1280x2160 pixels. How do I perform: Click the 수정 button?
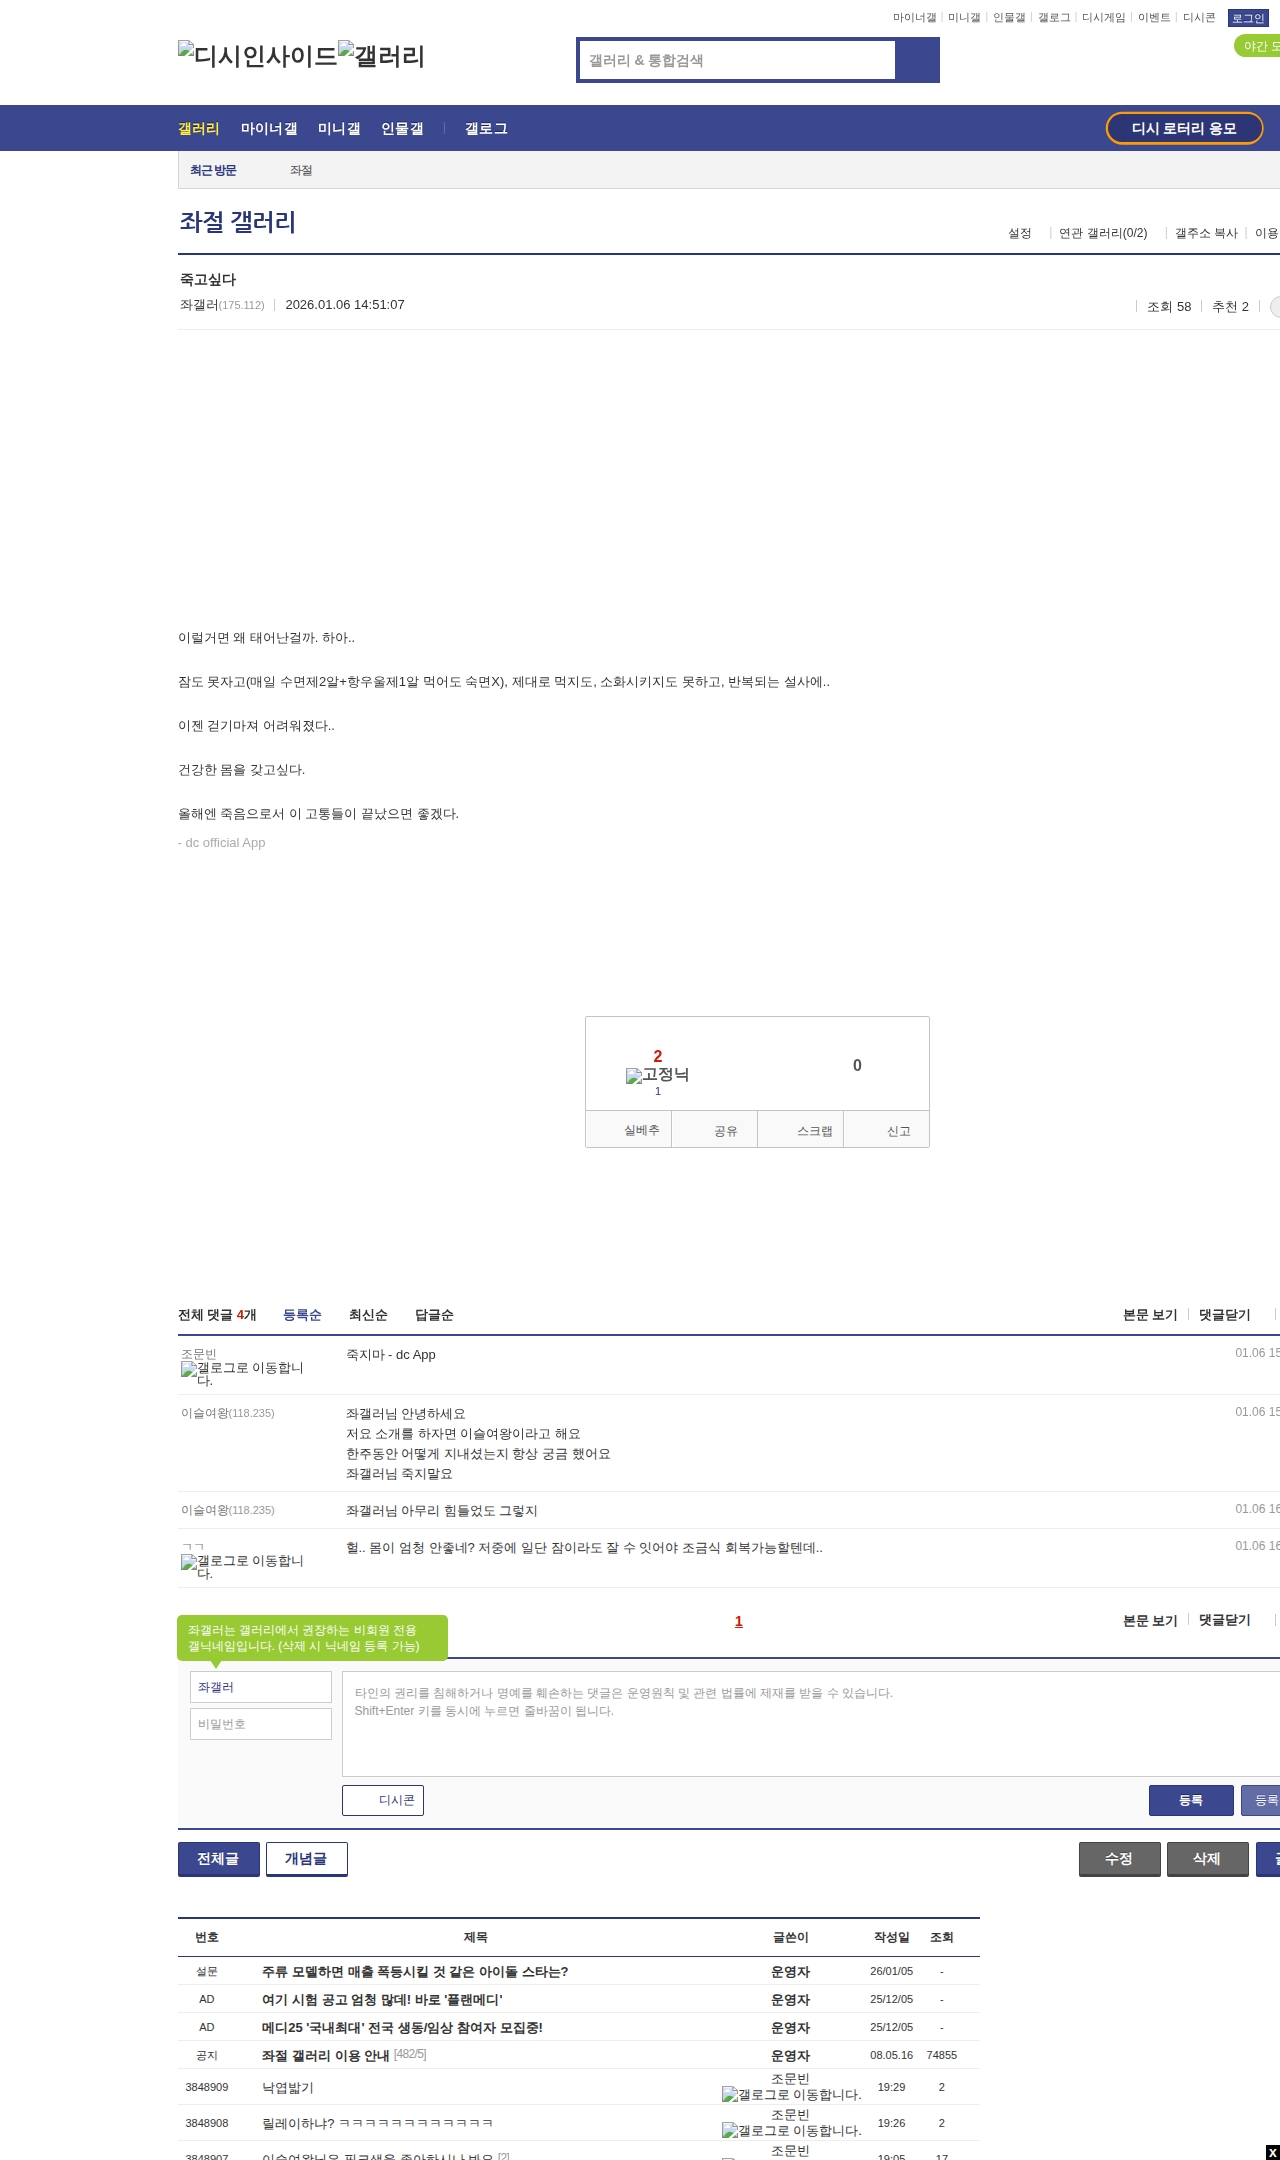pyautogui.click(x=1120, y=1859)
